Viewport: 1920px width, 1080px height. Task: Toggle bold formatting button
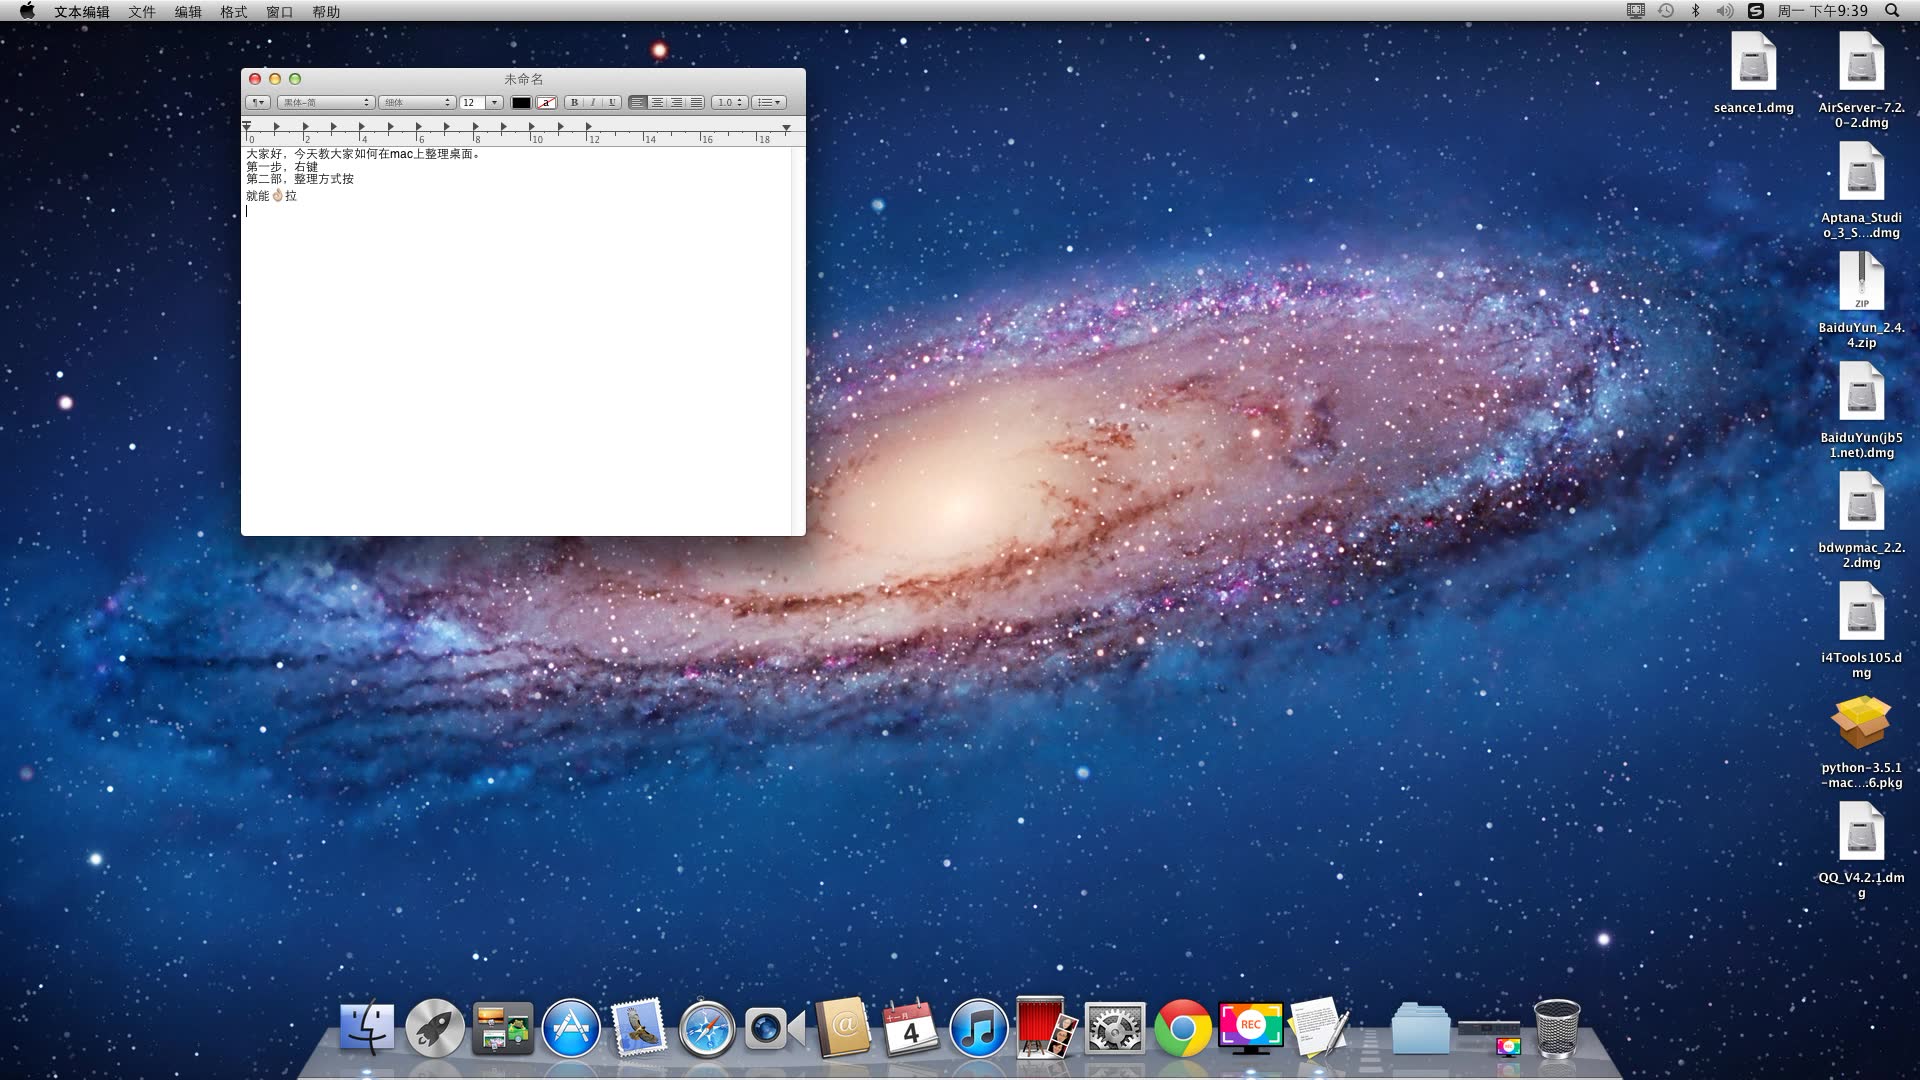[x=574, y=102]
